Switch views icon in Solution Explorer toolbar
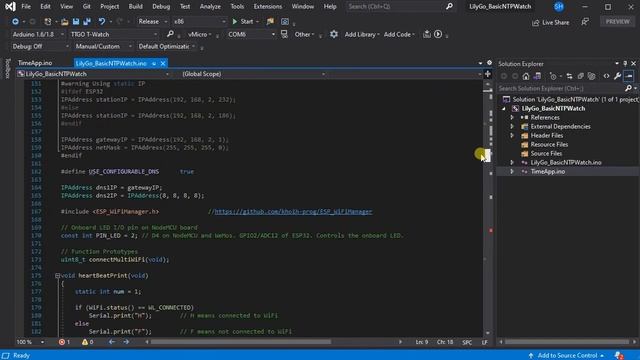640x360 pixels. point(537,76)
